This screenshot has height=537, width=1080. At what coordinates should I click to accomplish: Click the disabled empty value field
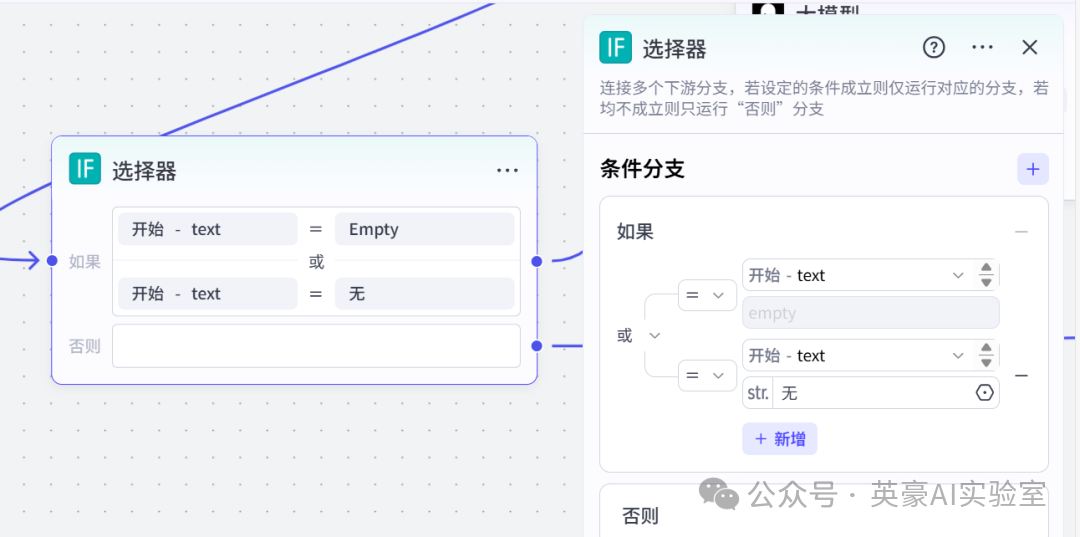pyautogui.click(x=871, y=313)
